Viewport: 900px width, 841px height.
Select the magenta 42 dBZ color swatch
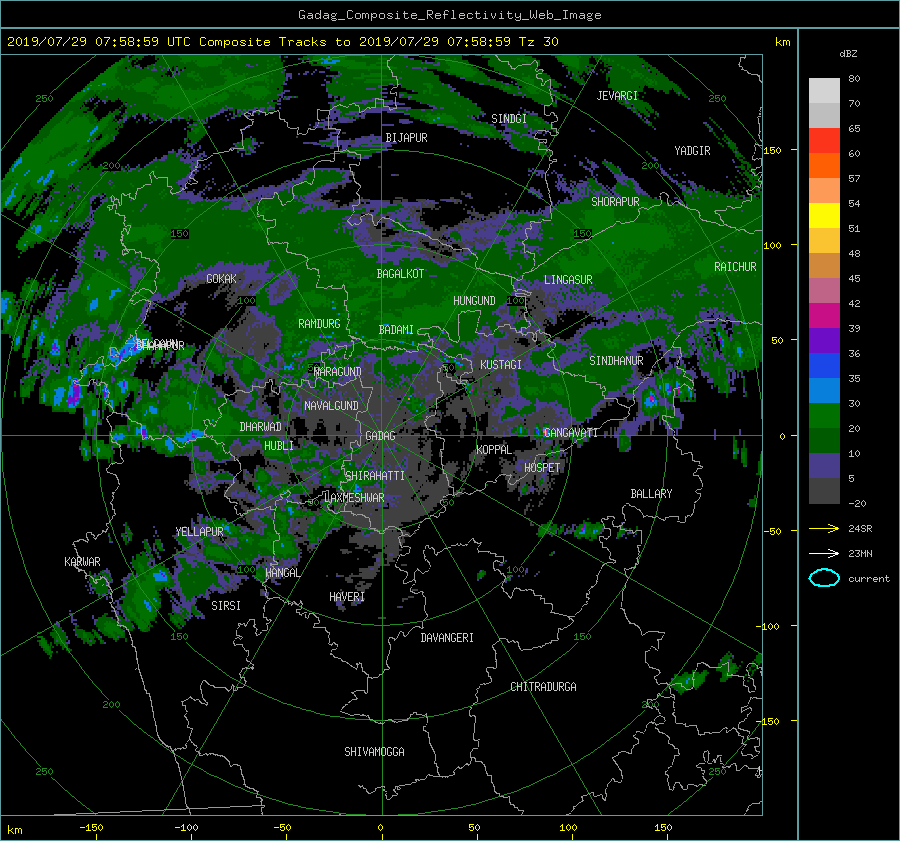tap(824, 315)
